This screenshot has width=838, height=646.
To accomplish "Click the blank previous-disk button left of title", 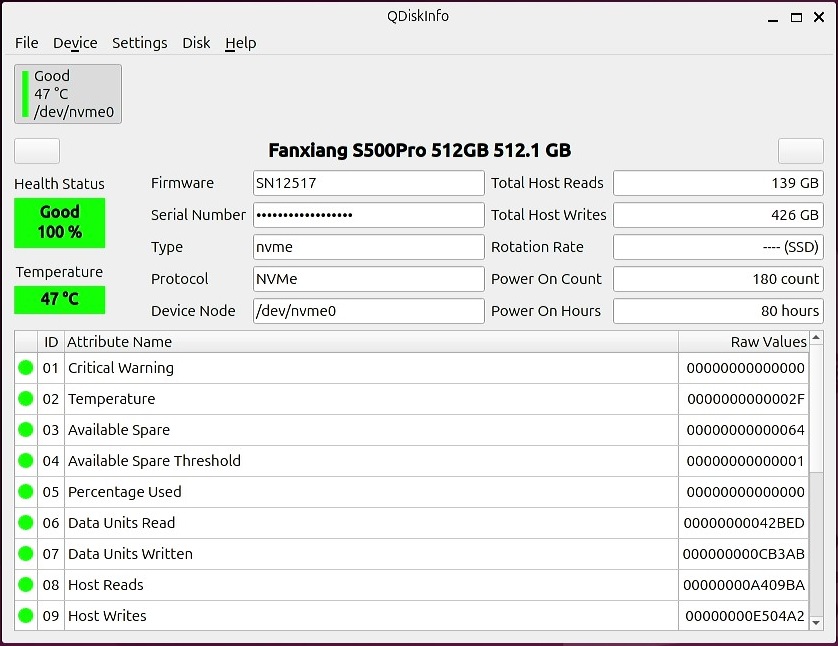I will pos(37,151).
